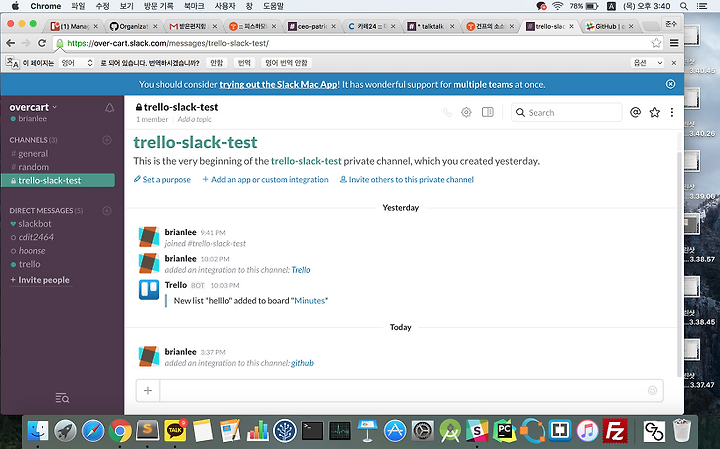Open Chrome history menu in menu bar
Image resolution: width=720 pixels, height=449 pixels.
158,6
